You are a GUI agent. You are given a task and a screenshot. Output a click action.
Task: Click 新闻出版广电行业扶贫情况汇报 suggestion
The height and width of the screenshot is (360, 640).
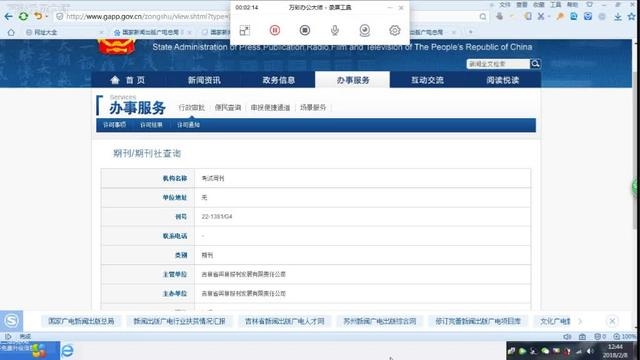[x=179, y=321]
